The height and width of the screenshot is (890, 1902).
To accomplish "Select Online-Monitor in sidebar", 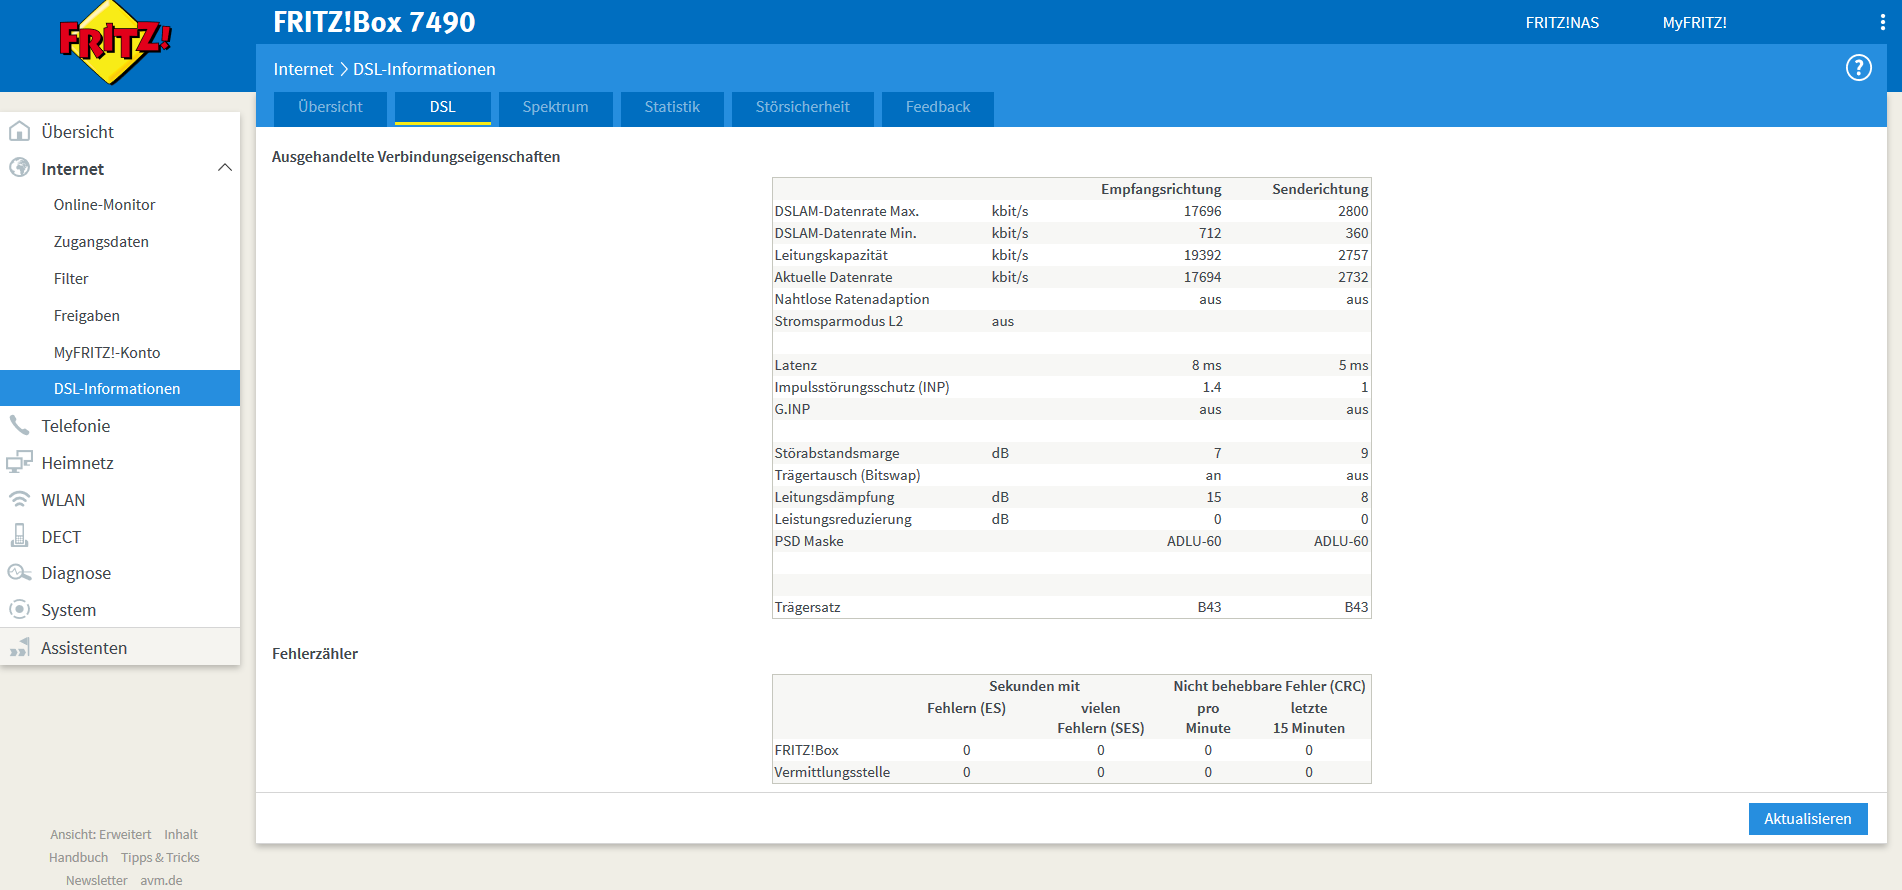I will pos(104,204).
